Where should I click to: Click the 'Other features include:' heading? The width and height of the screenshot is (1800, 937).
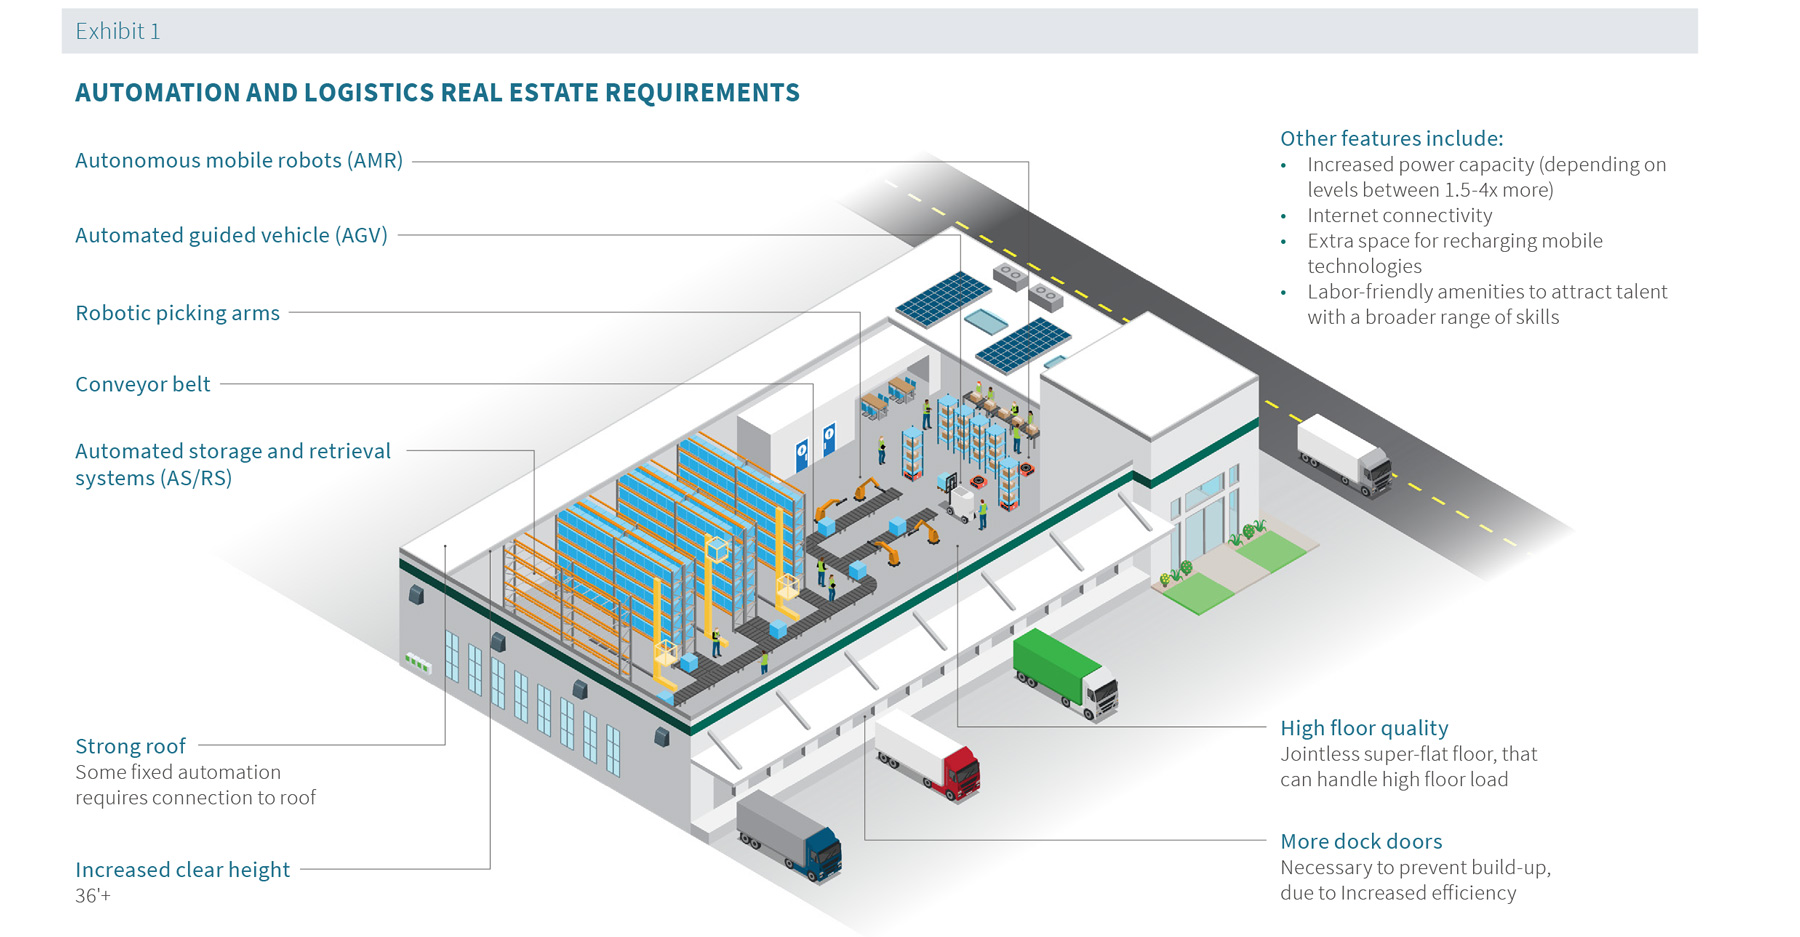point(1392,138)
